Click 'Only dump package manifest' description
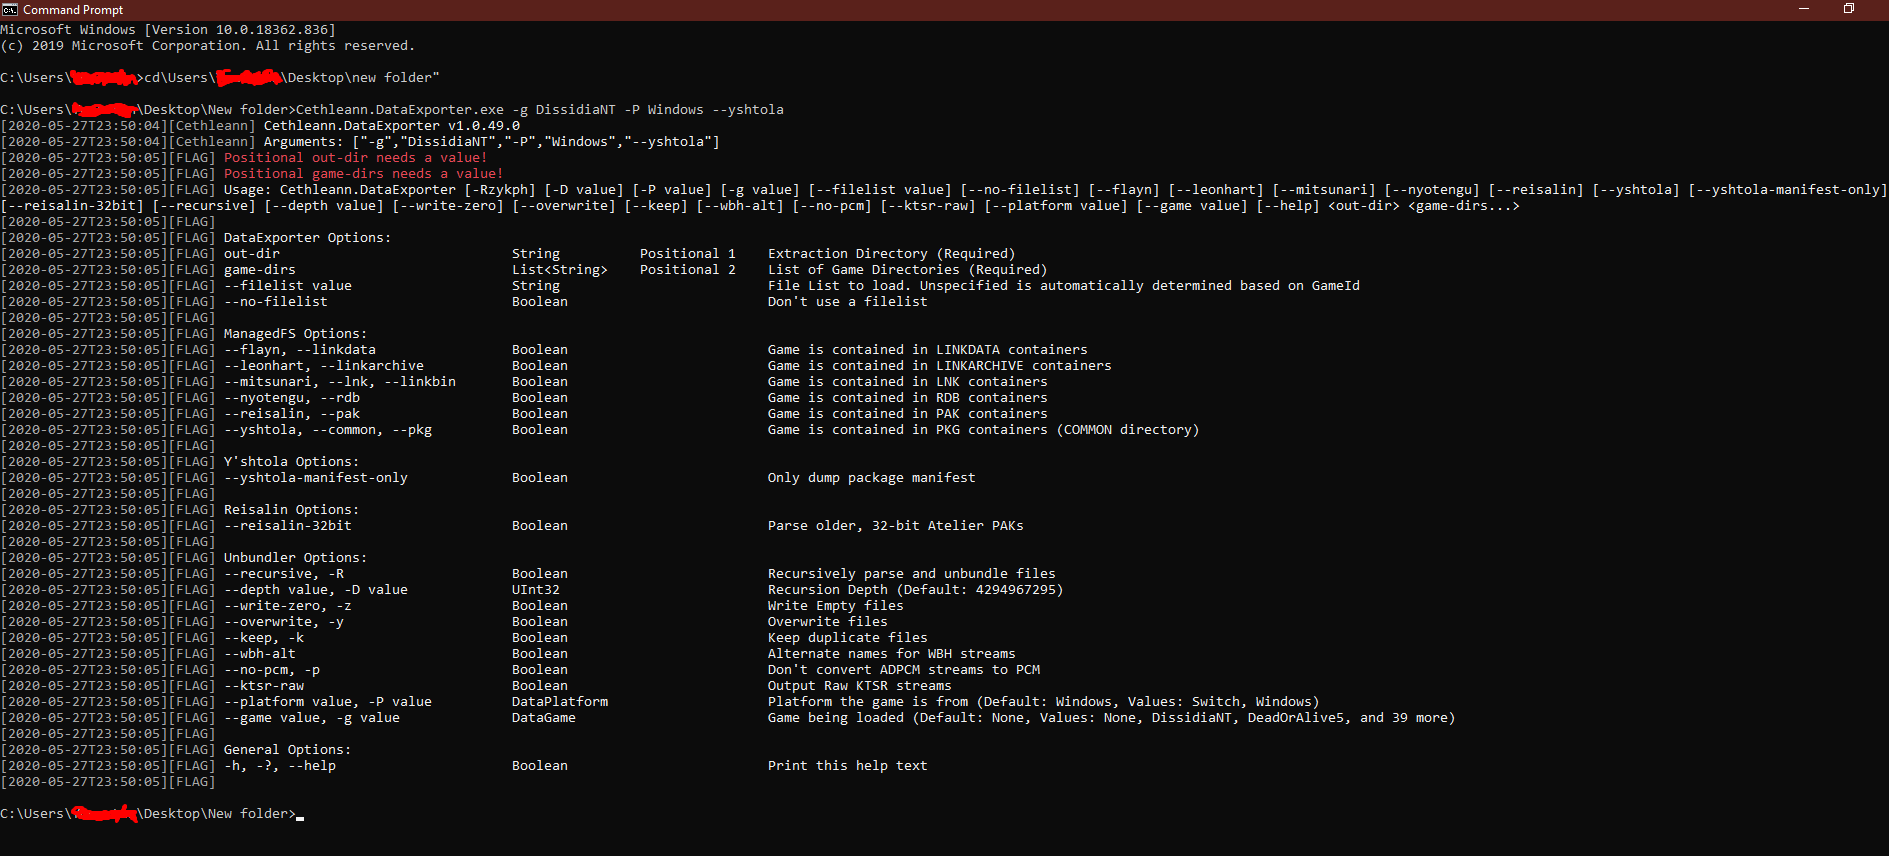 (x=872, y=478)
